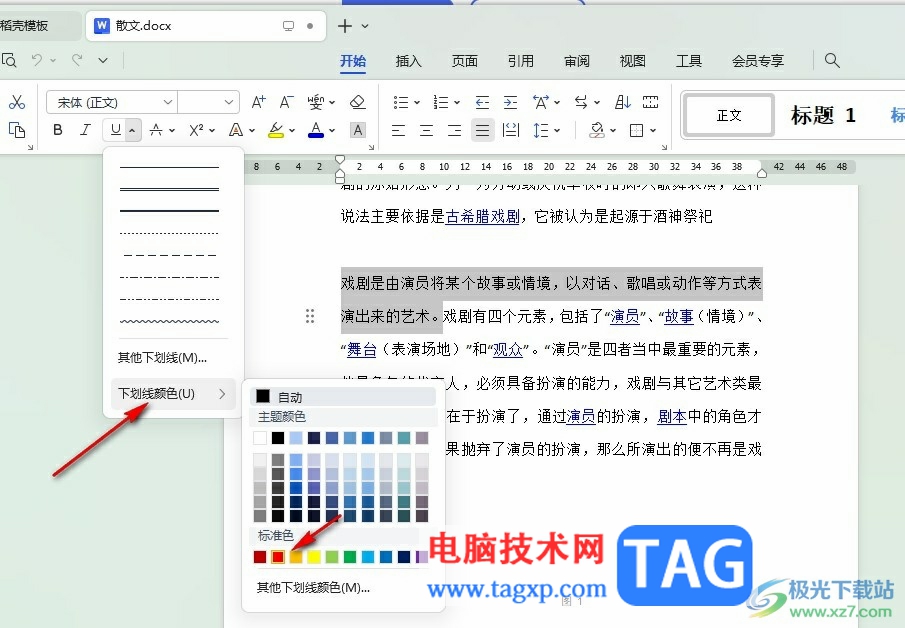Add new tab with plus button

[x=345, y=26]
